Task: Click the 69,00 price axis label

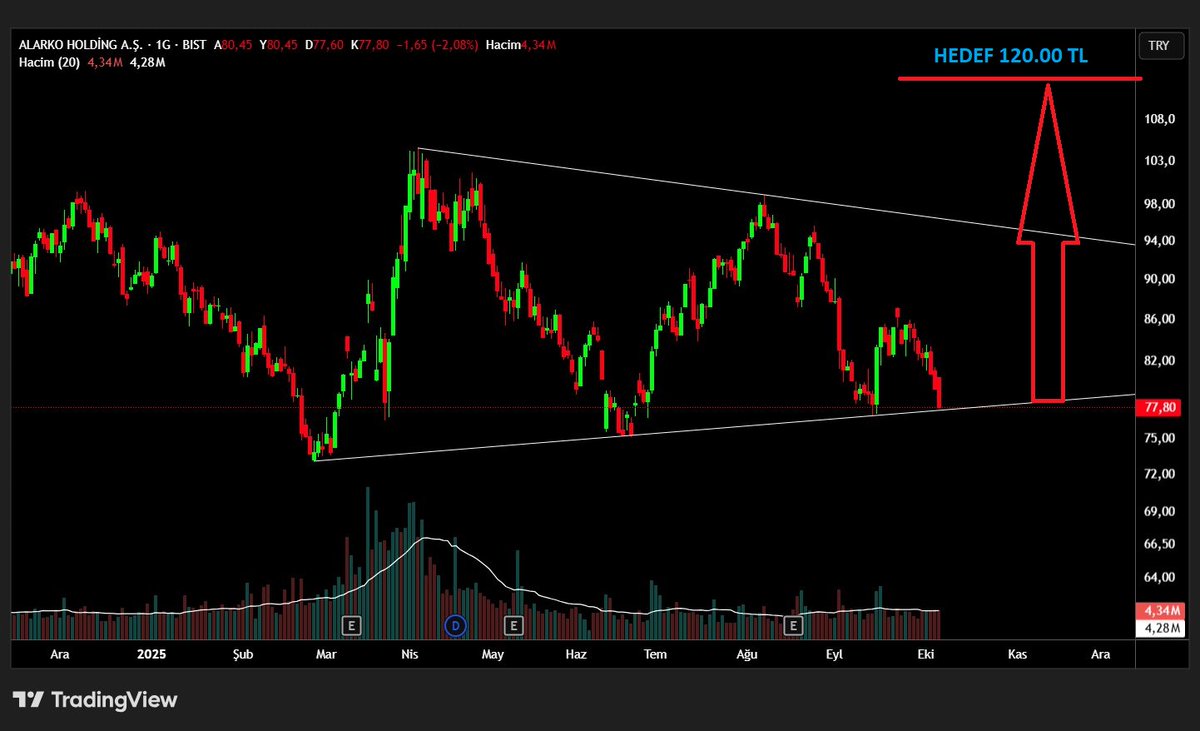Action: (x=1159, y=511)
